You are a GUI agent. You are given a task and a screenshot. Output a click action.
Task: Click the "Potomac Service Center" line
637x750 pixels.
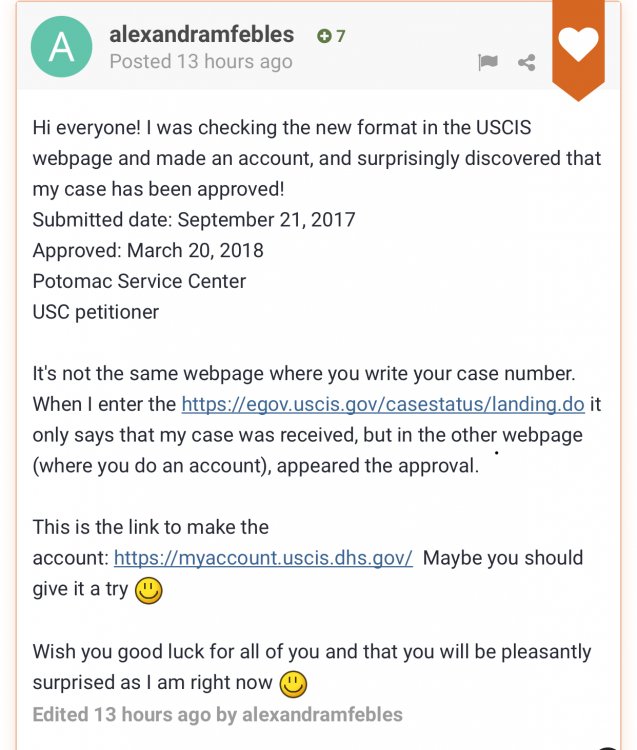(x=139, y=281)
